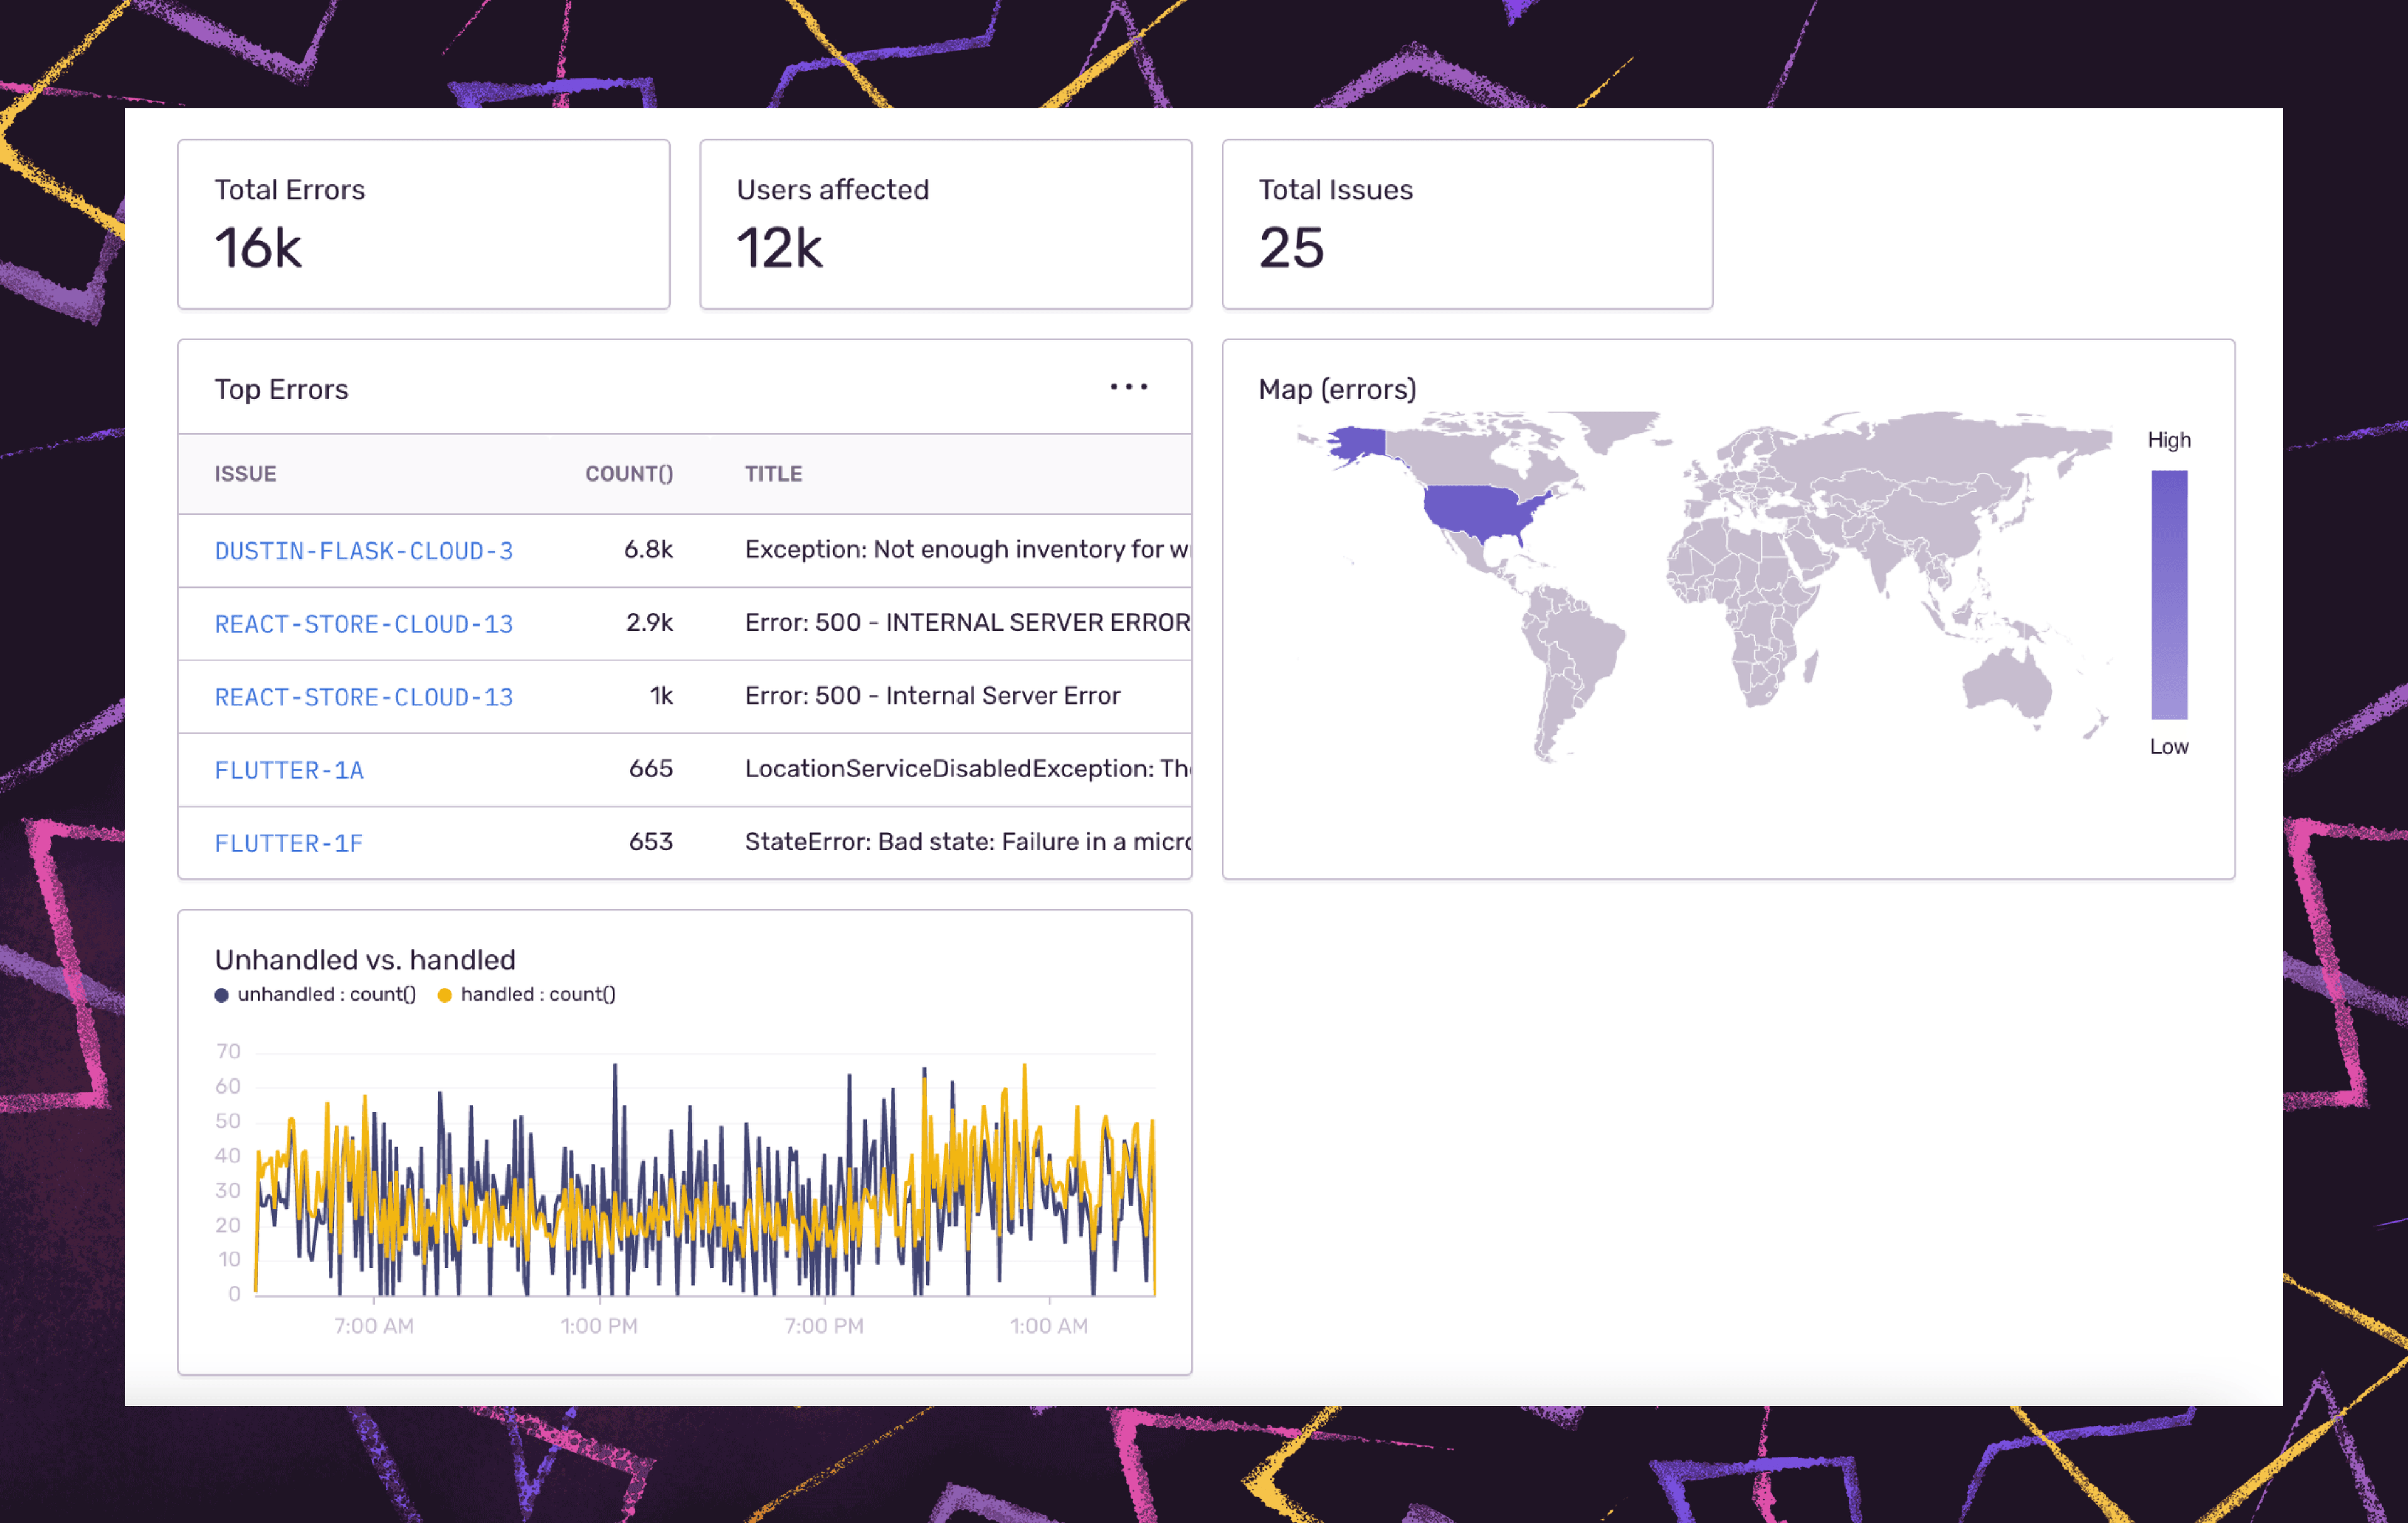Sort Top Errors by the ISSUE column header
The width and height of the screenshot is (2408, 1523).
point(245,473)
